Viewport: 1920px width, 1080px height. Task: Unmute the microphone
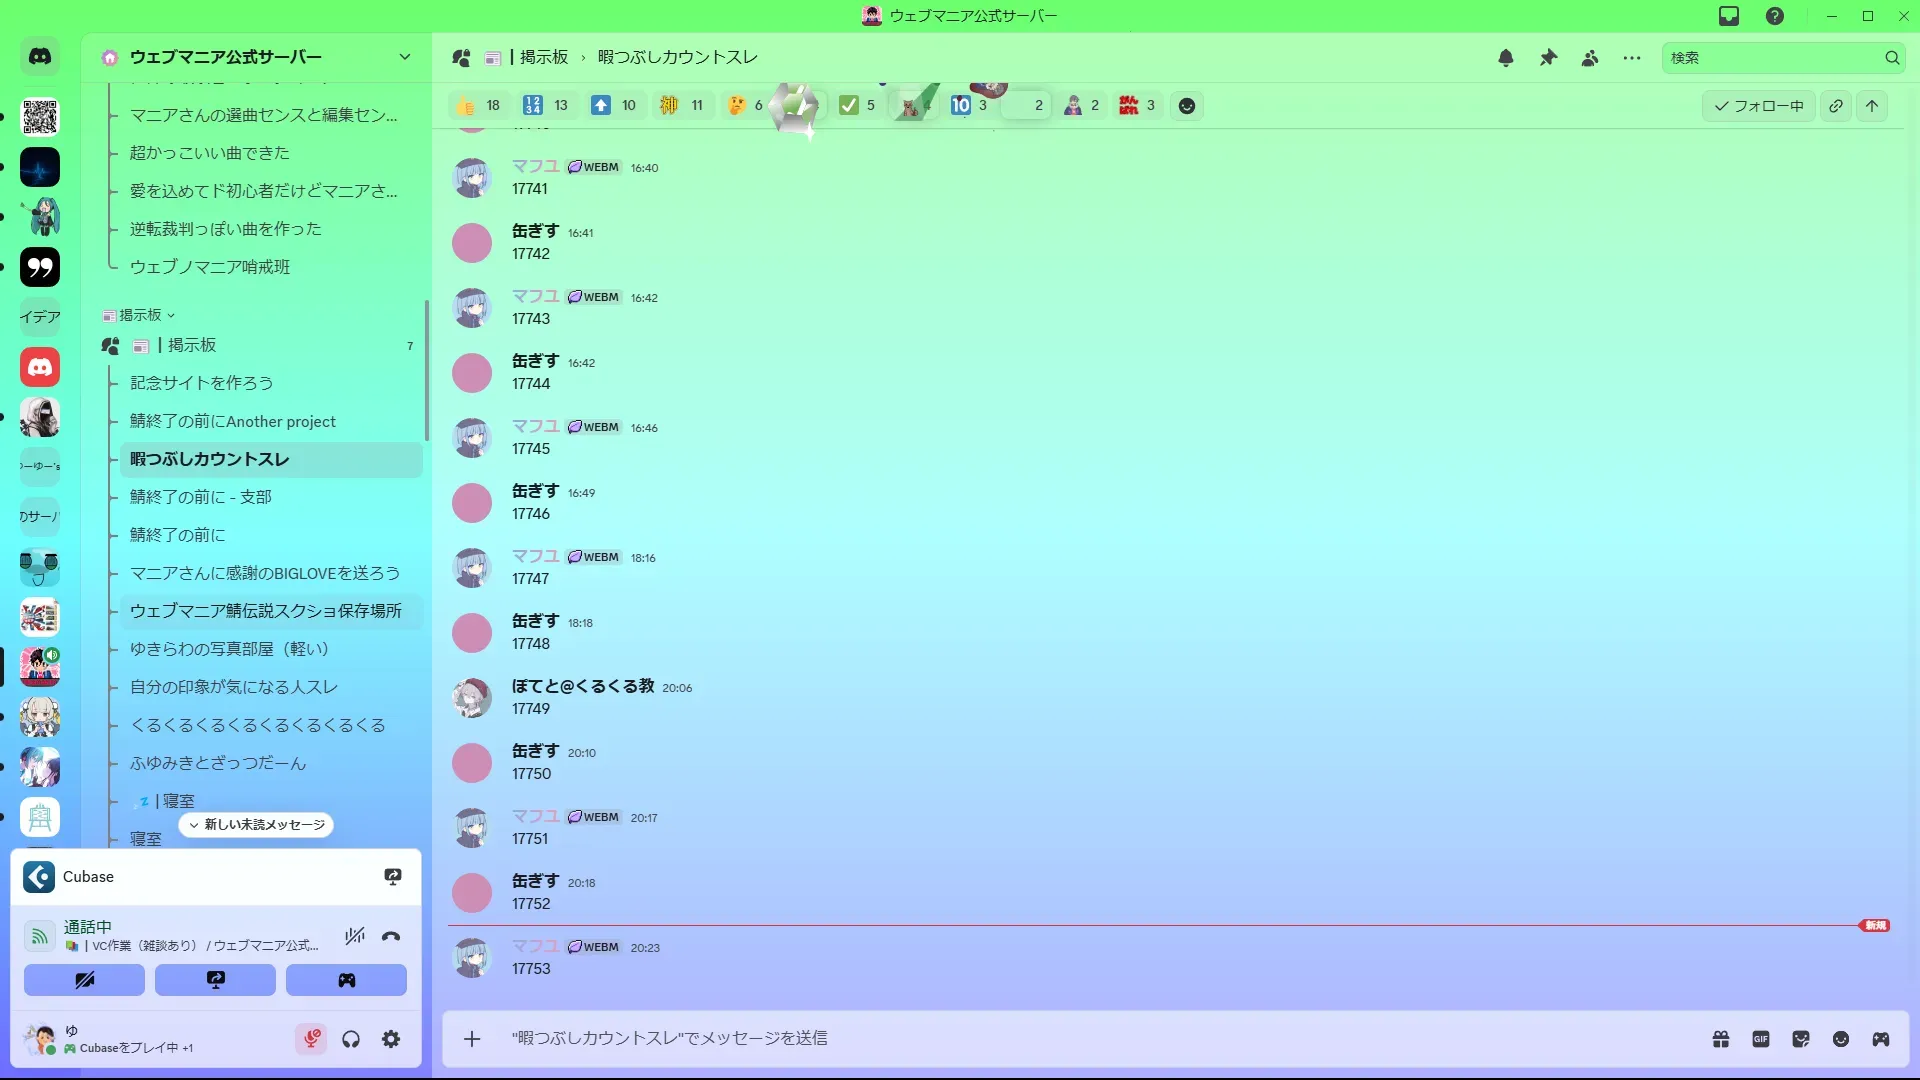point(311,1039)
